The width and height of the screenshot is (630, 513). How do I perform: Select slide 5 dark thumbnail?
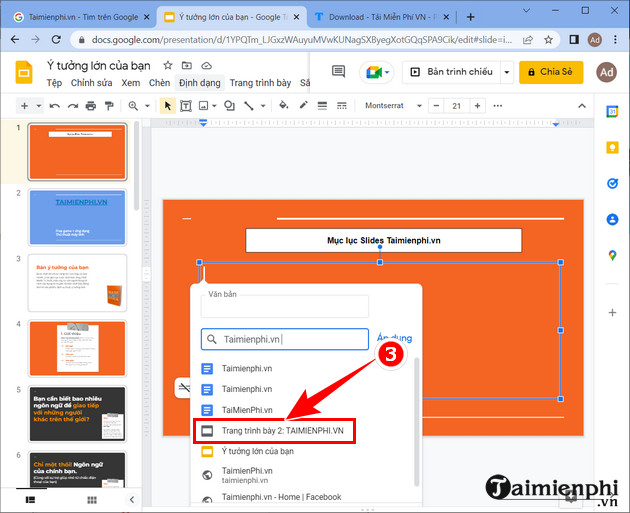(x=78, y=414)
